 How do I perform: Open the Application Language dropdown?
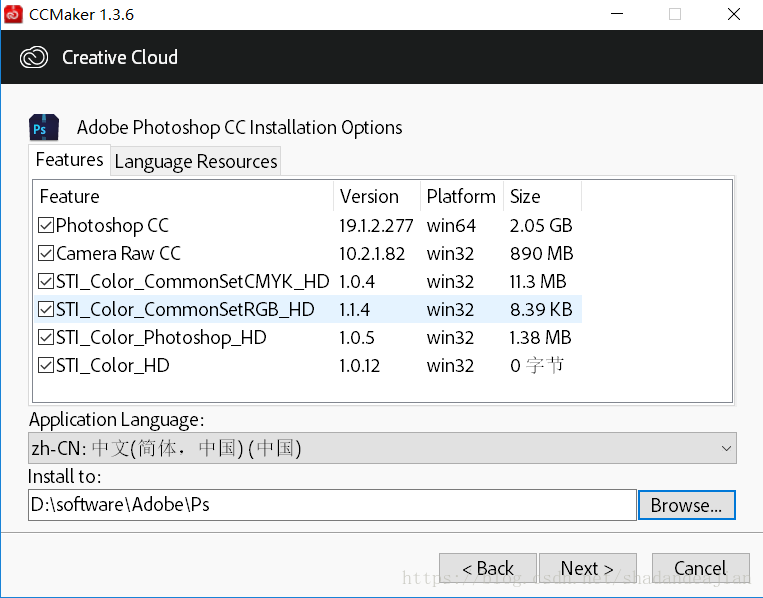[382, 448]
